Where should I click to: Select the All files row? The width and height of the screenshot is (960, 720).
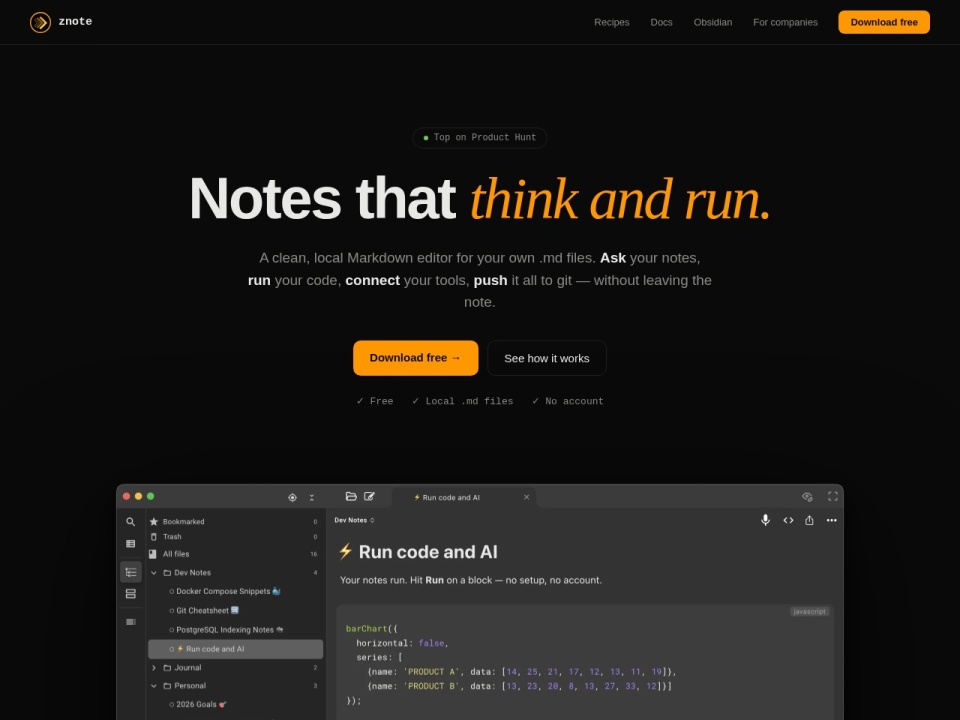[235, 553]
